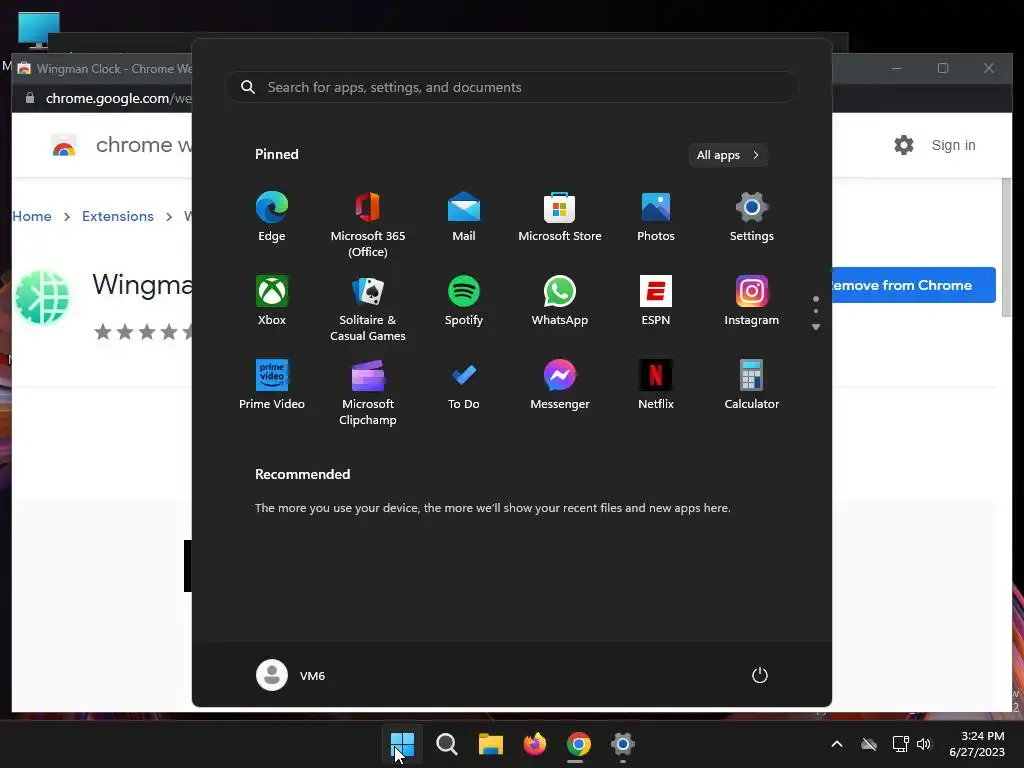Open Search from the taskbar
The width and height of the screenshot is (1024, 768).
point(447,744)
